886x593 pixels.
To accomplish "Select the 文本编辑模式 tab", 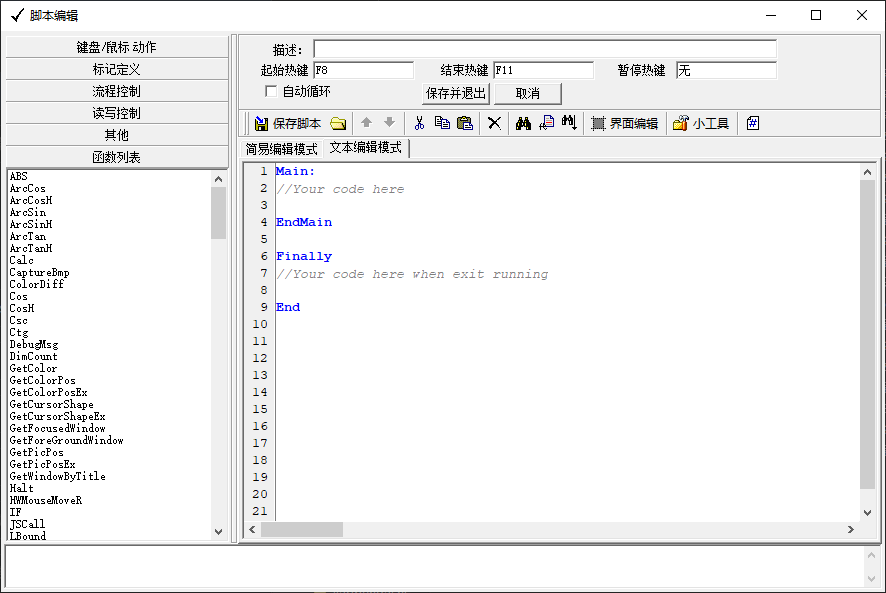I will point(366,148).
